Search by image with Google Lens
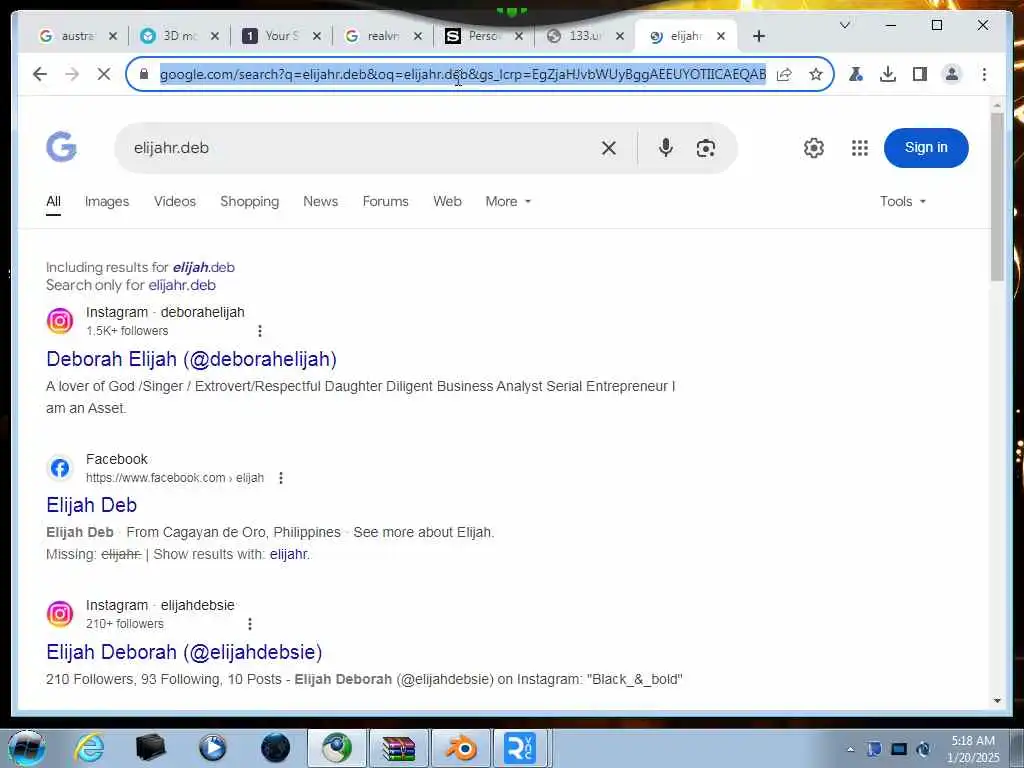The width and height of the screenshot is (1024, 768). (x=705, y=148)
